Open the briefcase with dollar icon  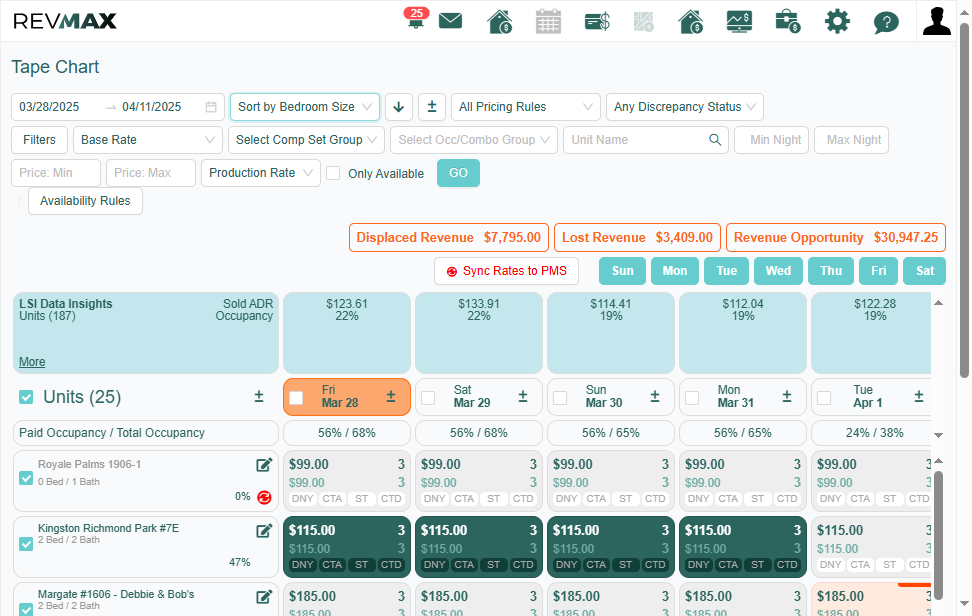coord(788,22)
